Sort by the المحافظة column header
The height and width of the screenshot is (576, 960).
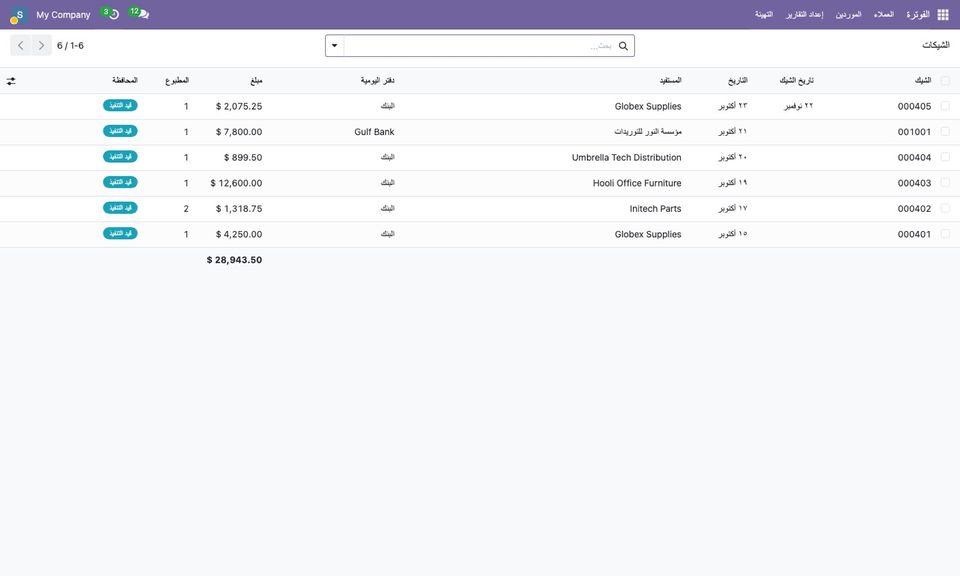click(x=125, y=81)
